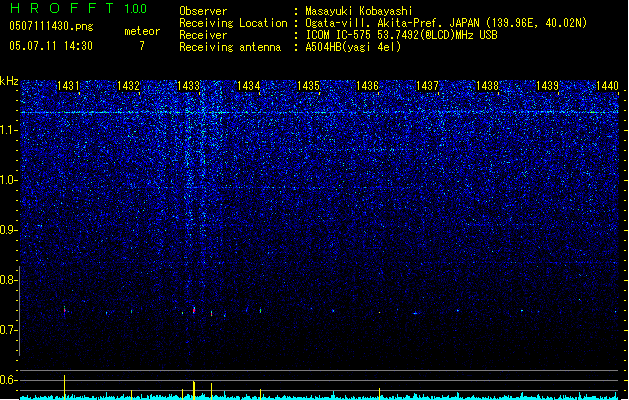Click the date stamp 05.07.11 14:30
This screenshot has width=629, height=400.
51,46
